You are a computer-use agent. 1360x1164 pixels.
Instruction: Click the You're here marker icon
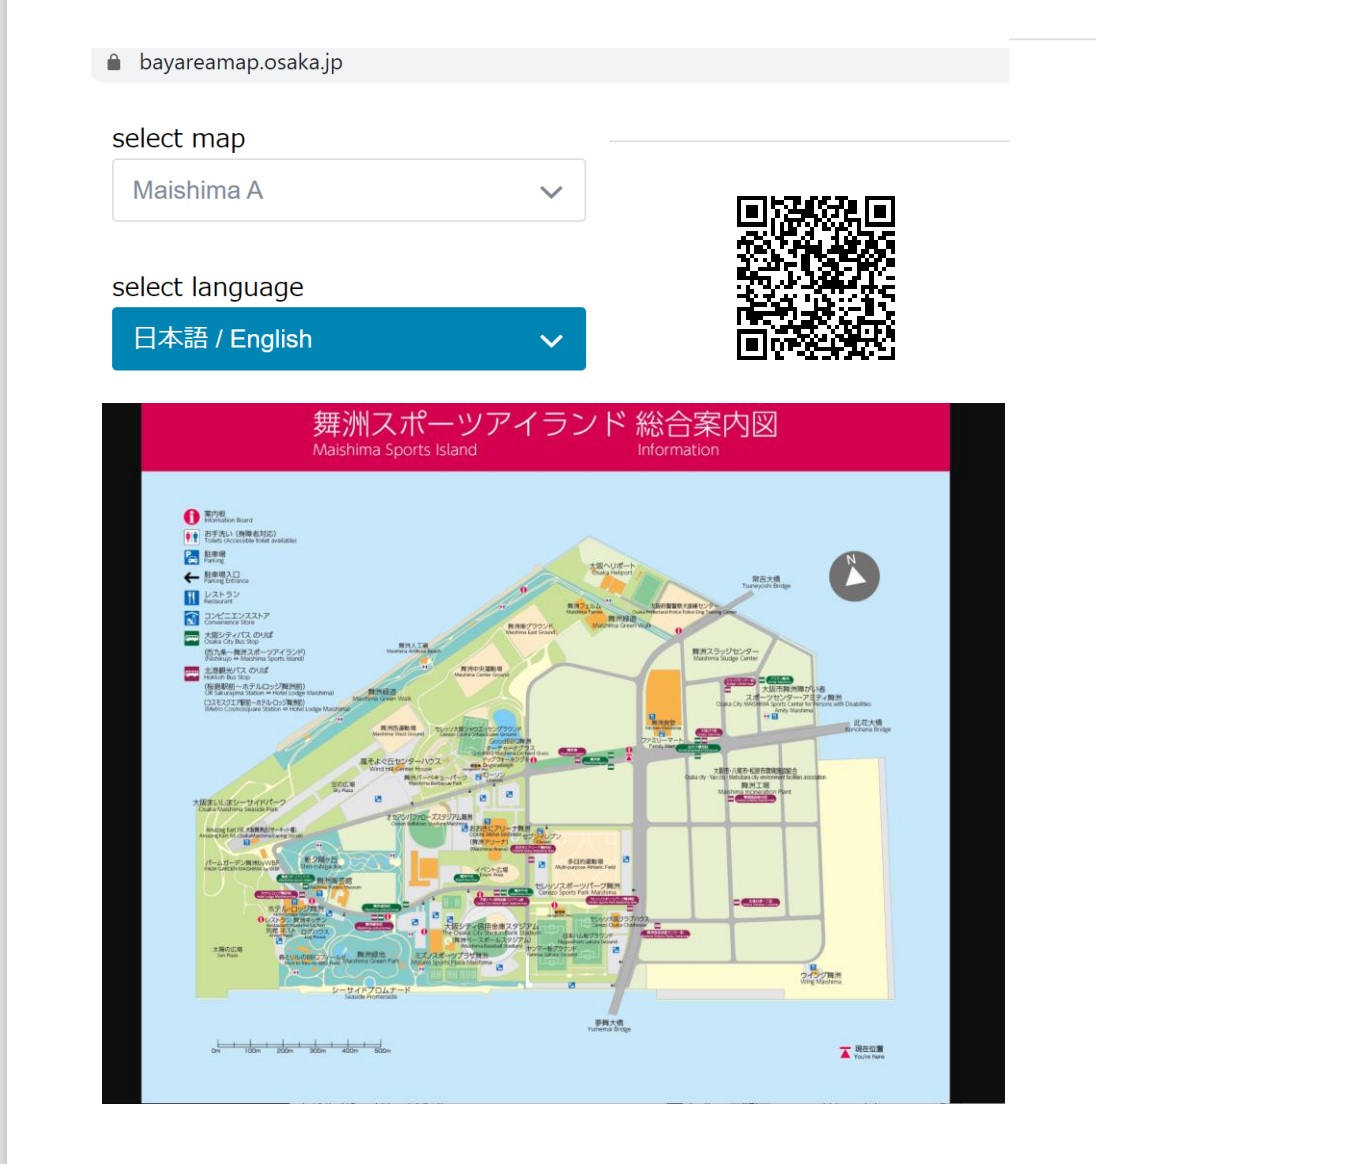pyautogui.click(x=845, y=1052)
